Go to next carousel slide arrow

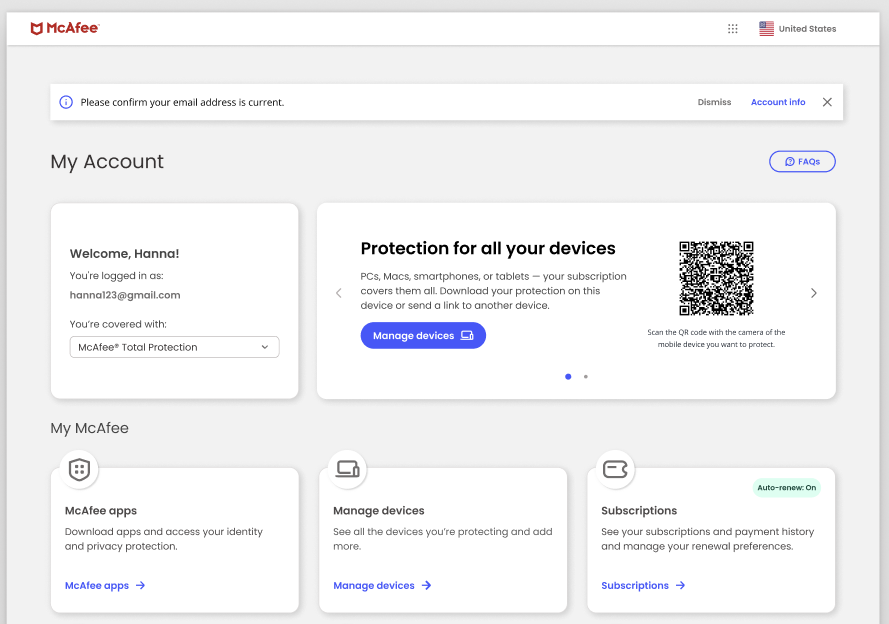click(x=814, y=293)
